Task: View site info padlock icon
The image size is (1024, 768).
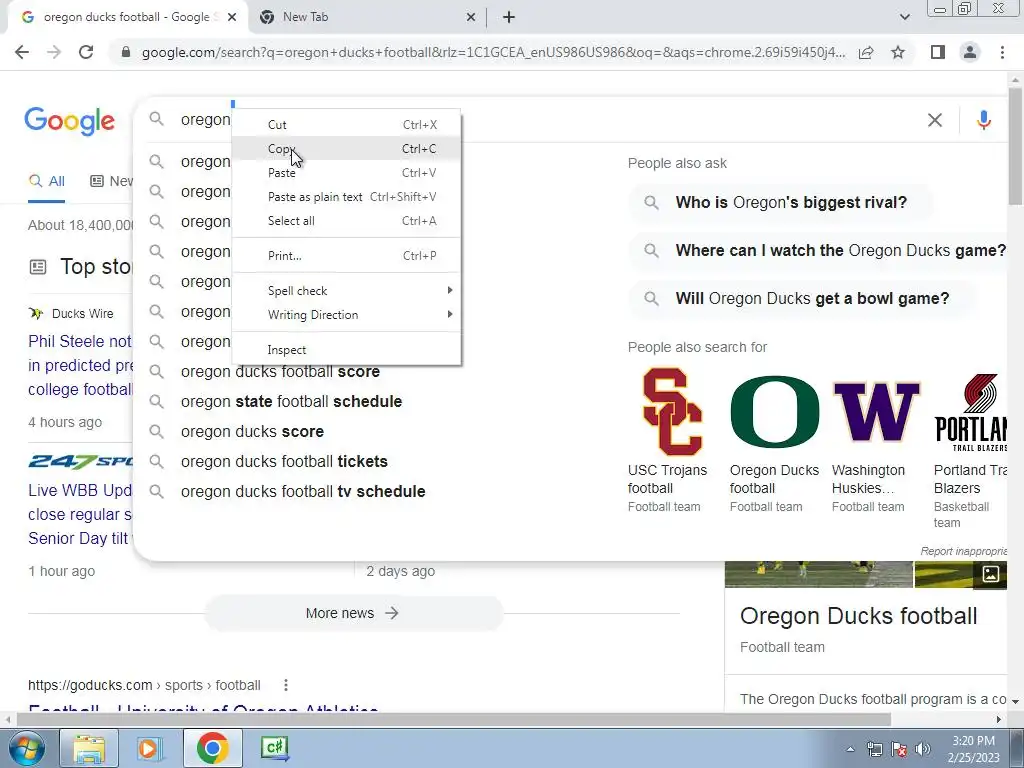Action: click(126, 52)
